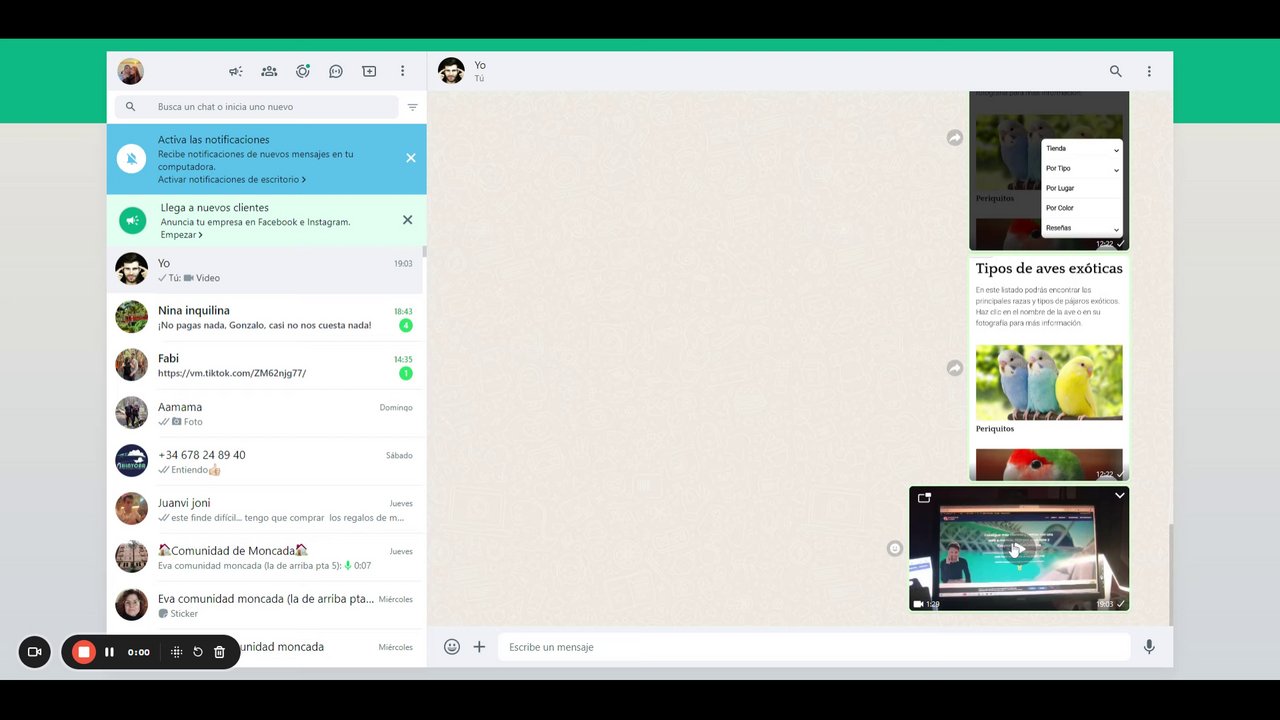The height and width of the screenshot is (720, 1280).
Task: Open the 'Comunidad de Moncada' chat
Action: [265, 558]
